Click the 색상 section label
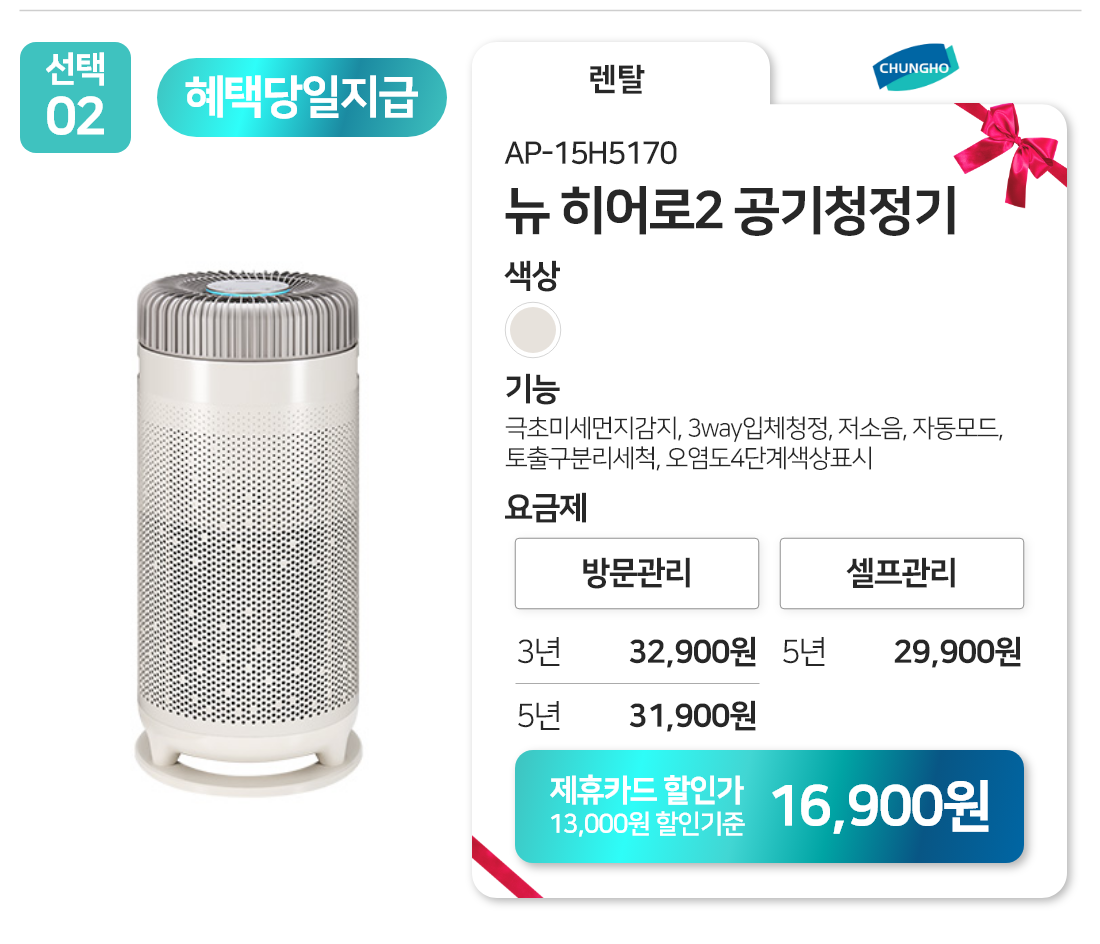 (x=532, y=276)
